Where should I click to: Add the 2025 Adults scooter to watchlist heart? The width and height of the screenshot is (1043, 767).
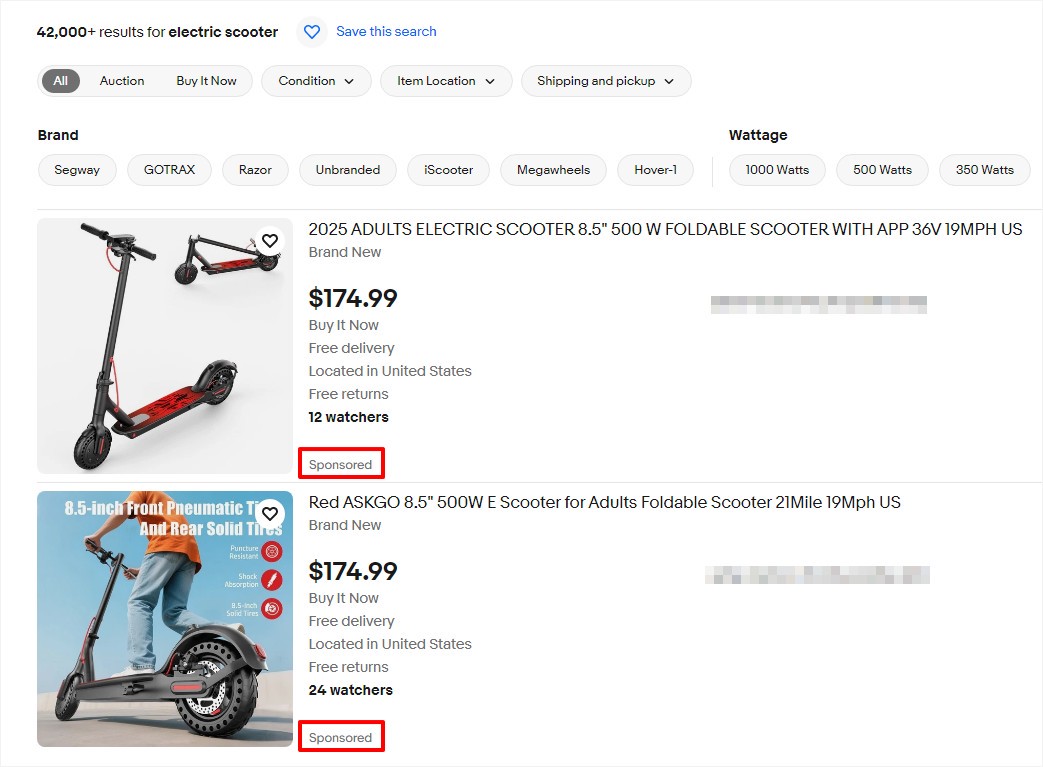point(269,240)
